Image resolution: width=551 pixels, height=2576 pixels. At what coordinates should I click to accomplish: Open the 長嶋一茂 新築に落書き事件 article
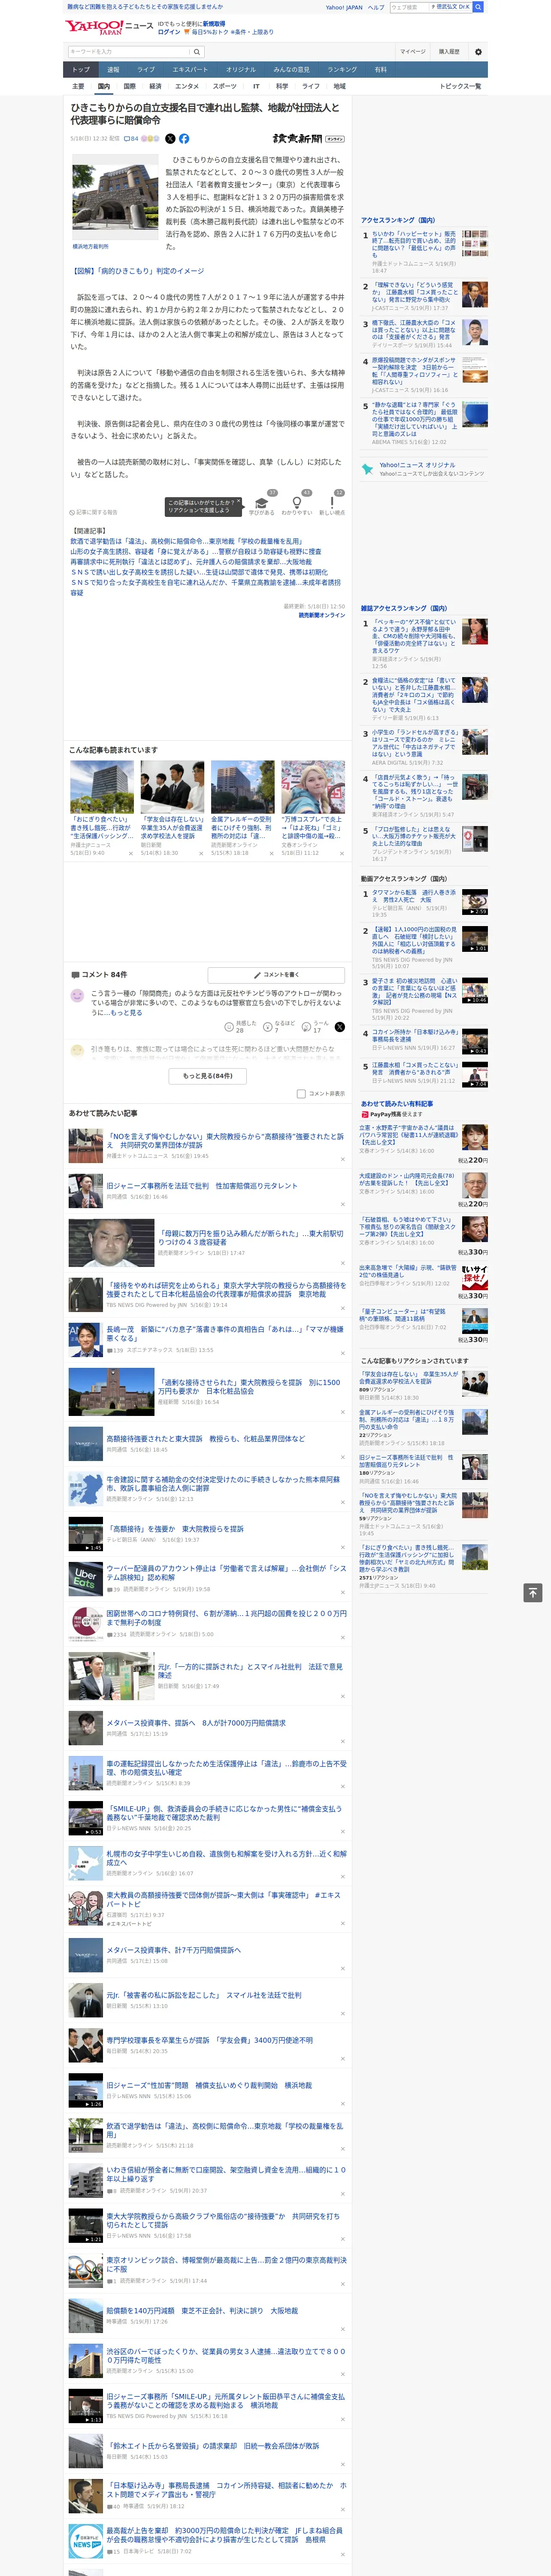tap(224, 1334)
